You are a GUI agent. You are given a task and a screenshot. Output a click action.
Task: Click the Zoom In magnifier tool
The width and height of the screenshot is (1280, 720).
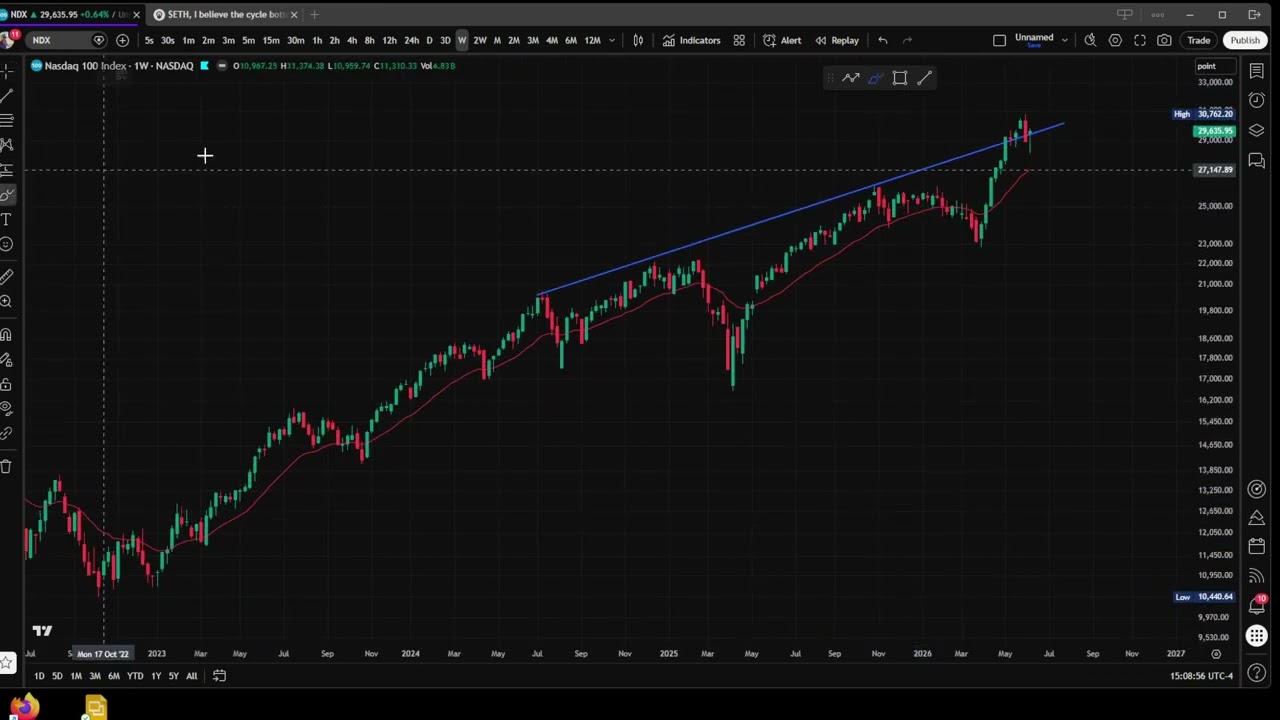point(6,301)
